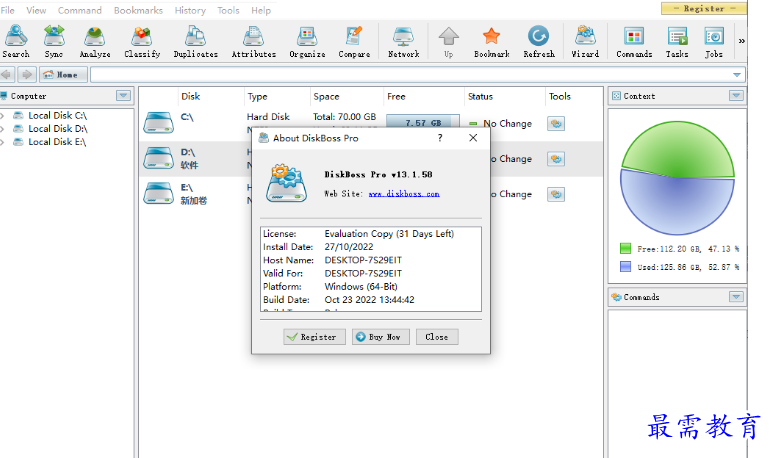Image resolution: width=769 pixels, height=458 pixels.
Task: Click the blue Used legend swatch
Action: pyautogui.click(x=625, y=267)
